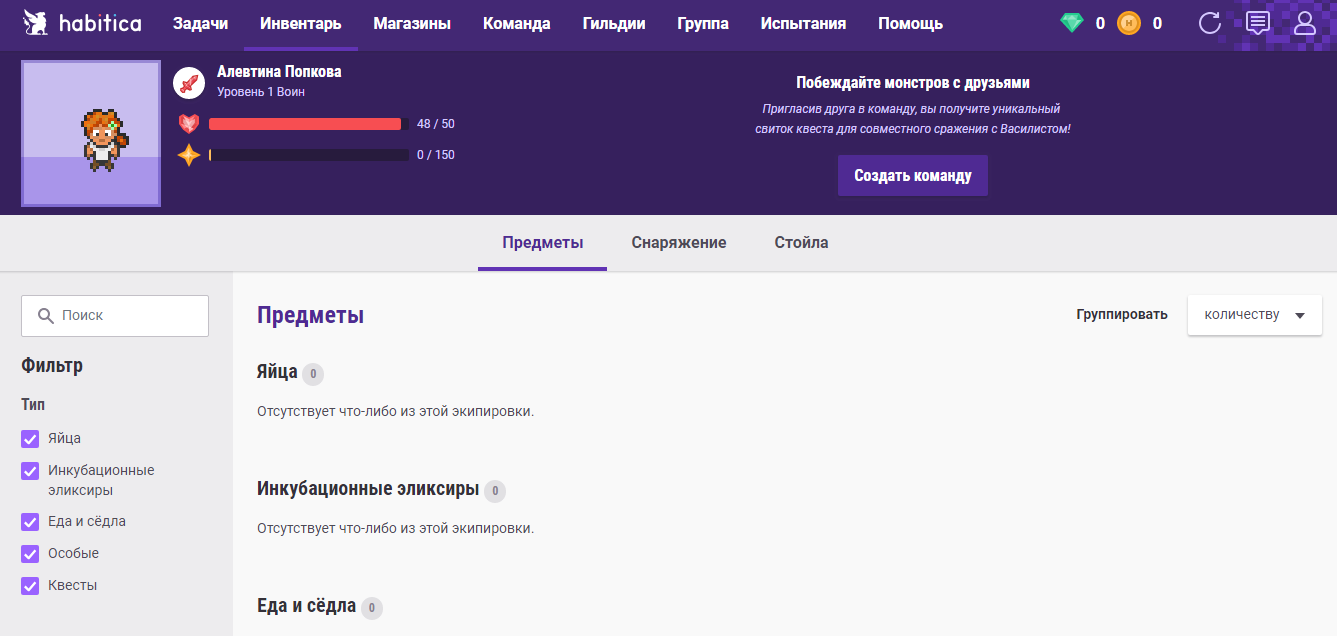Open the messages chat icon
This screenshot has height=636, width=1337.
tap(1258, 23)
